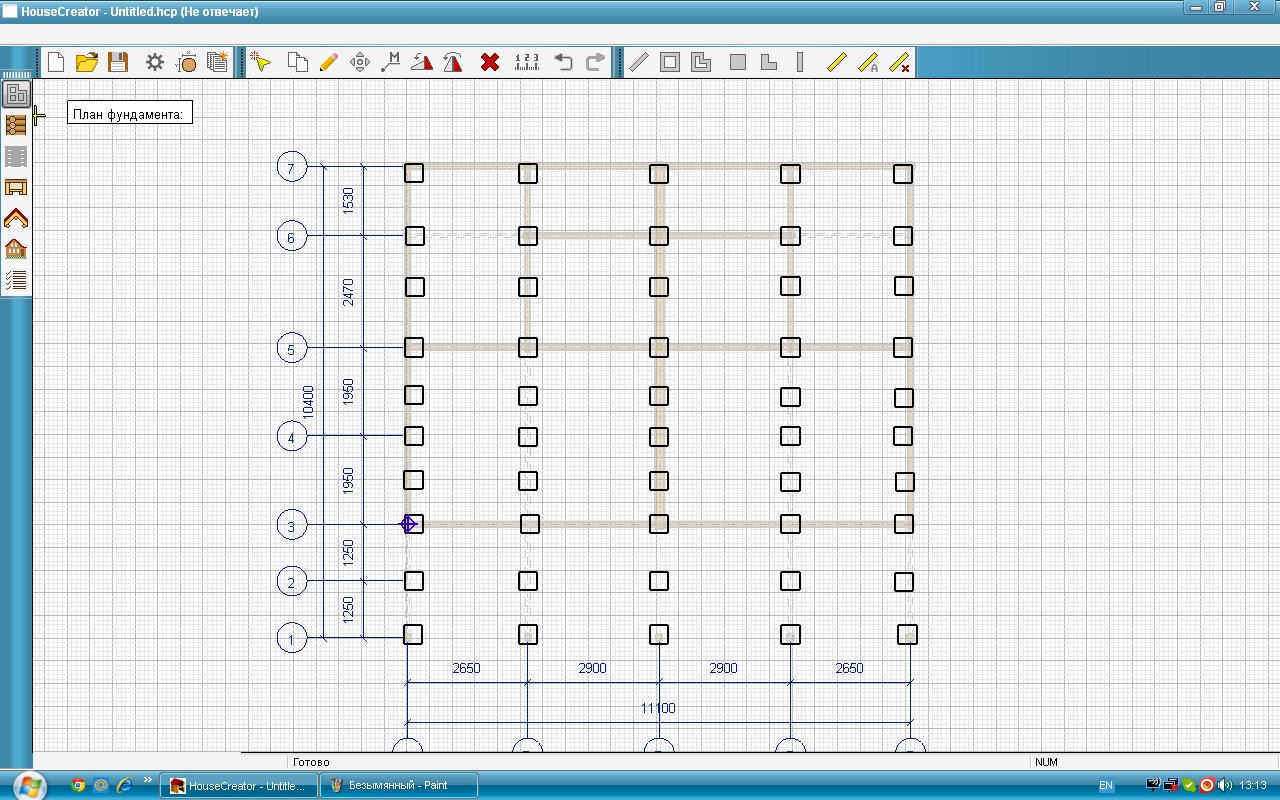Viewport: 1280px width, 800px height.
Task: Create a new project file
Action: (56, 62)
